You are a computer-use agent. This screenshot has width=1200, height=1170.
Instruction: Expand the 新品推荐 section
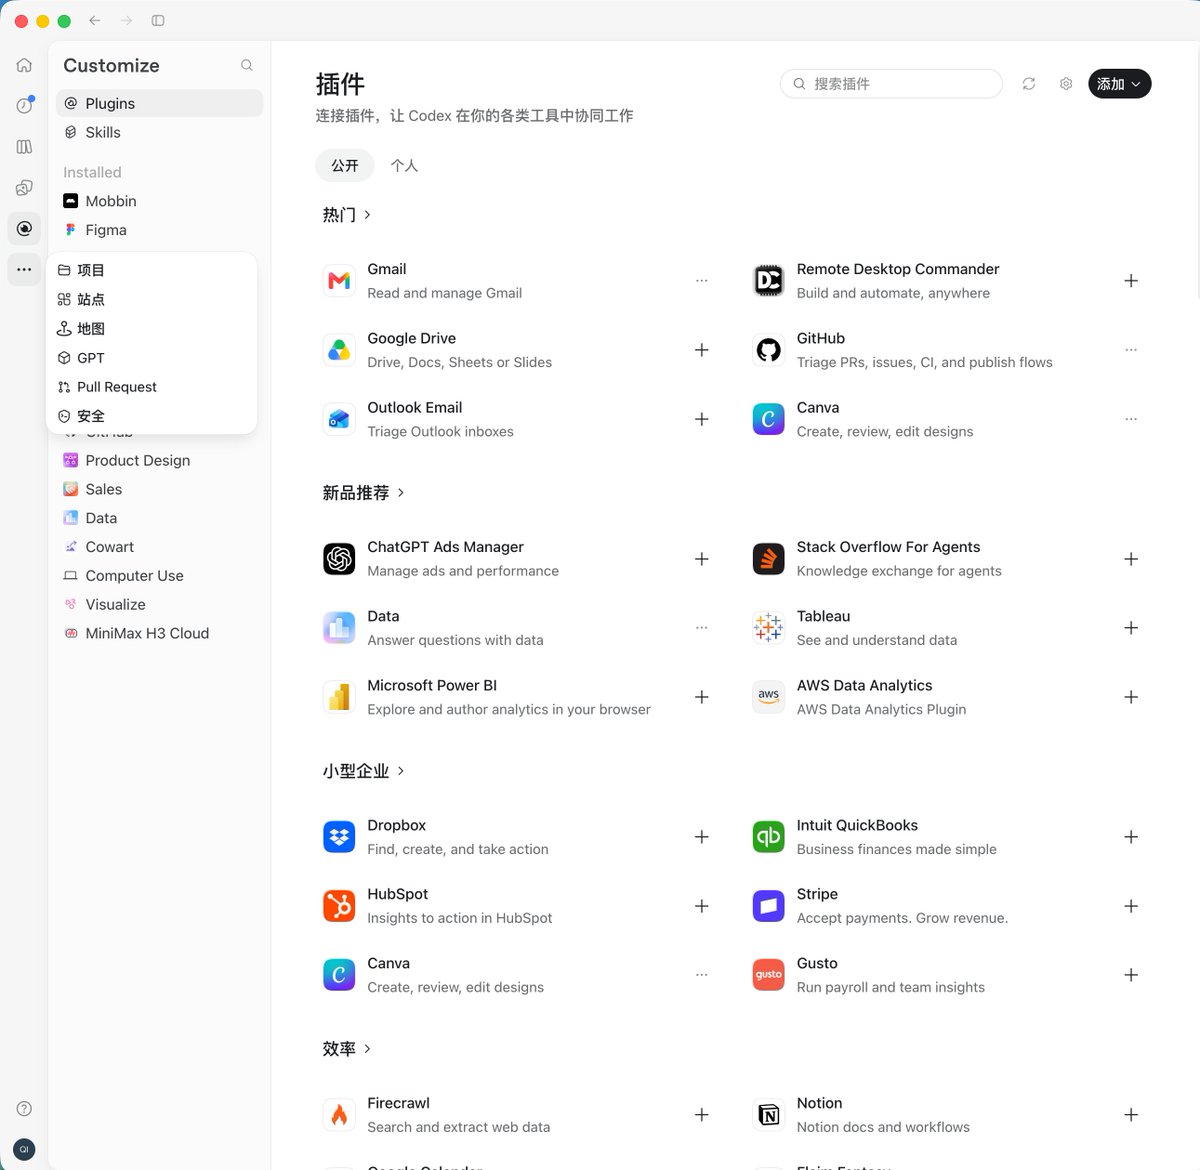[364, 493]
